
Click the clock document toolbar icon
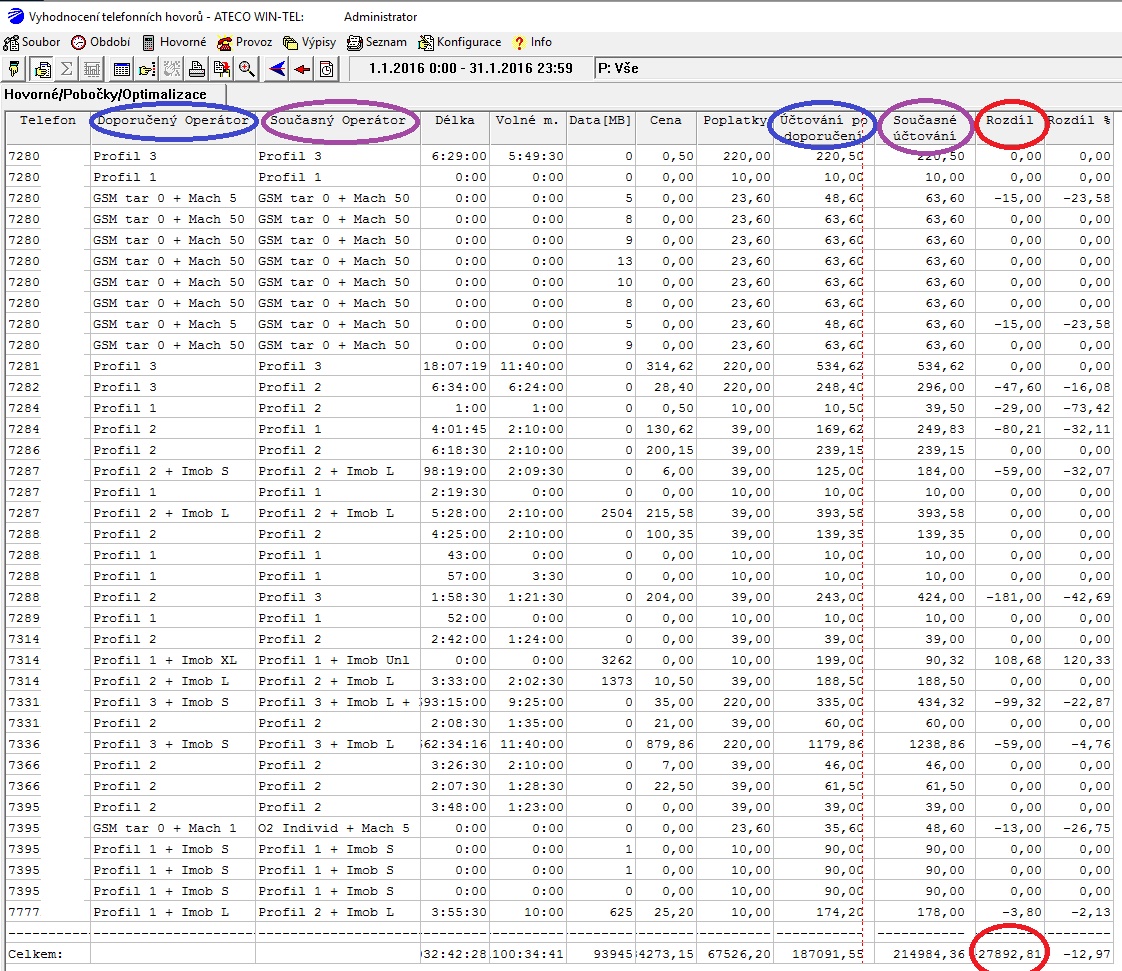pos(326,69)
